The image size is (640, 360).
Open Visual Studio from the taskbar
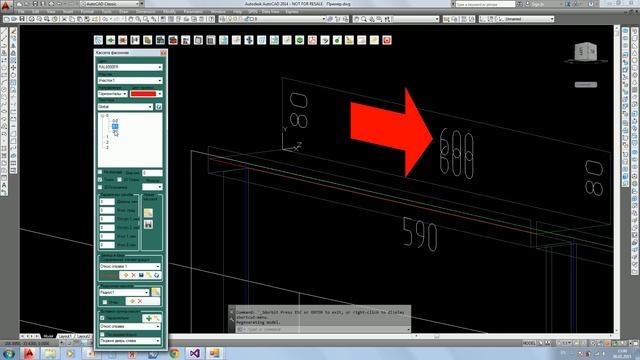(195, 353)
